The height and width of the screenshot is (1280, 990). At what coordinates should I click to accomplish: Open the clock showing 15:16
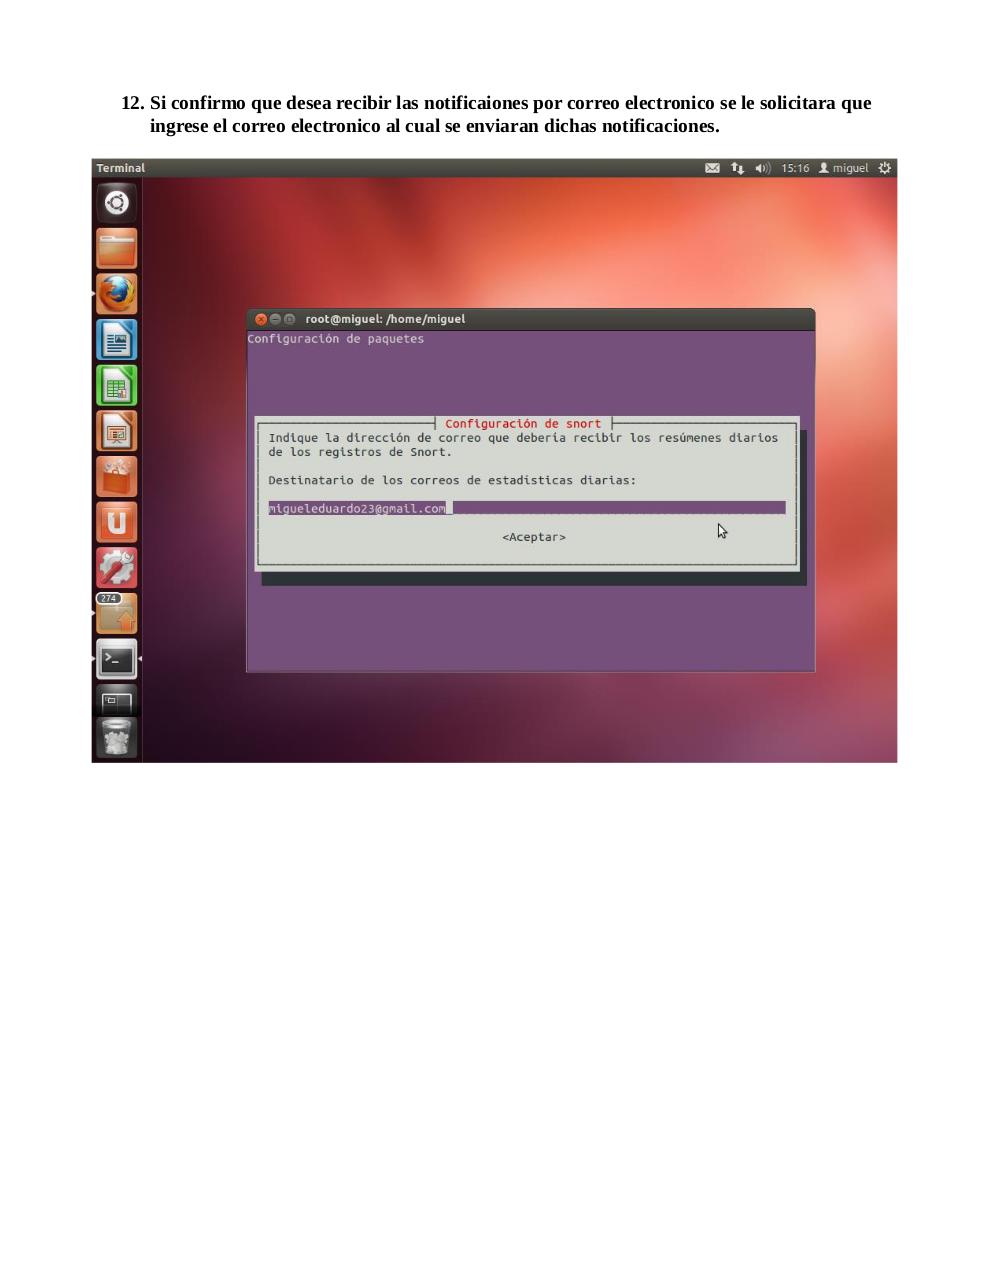tap(795, 168)
